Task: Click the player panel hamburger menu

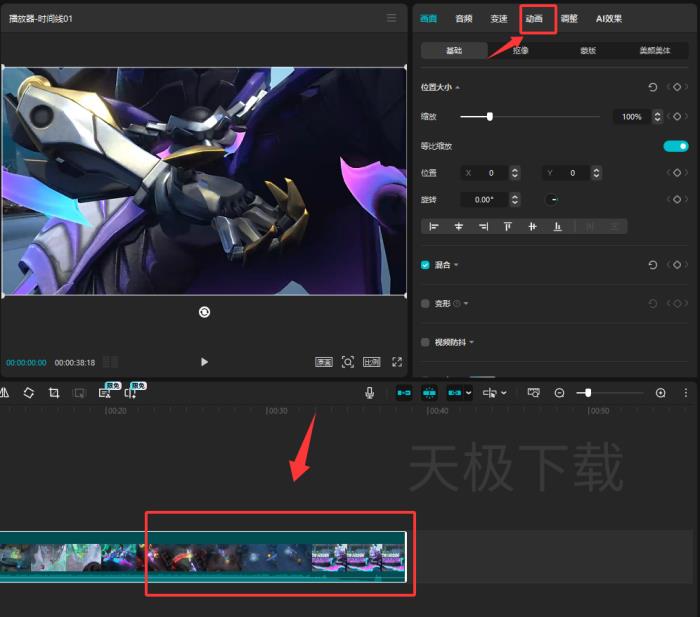Action: [x=391, y=18]
